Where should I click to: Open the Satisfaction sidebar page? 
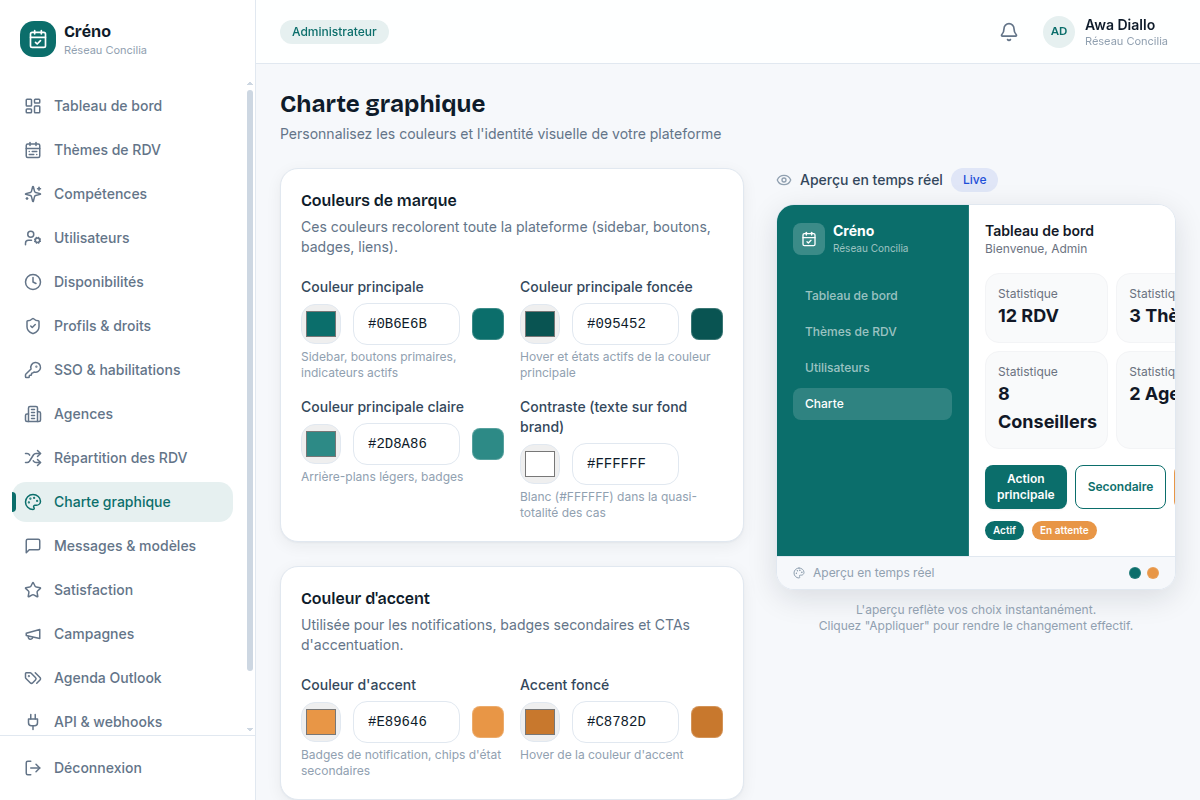(x=122, y=590)
